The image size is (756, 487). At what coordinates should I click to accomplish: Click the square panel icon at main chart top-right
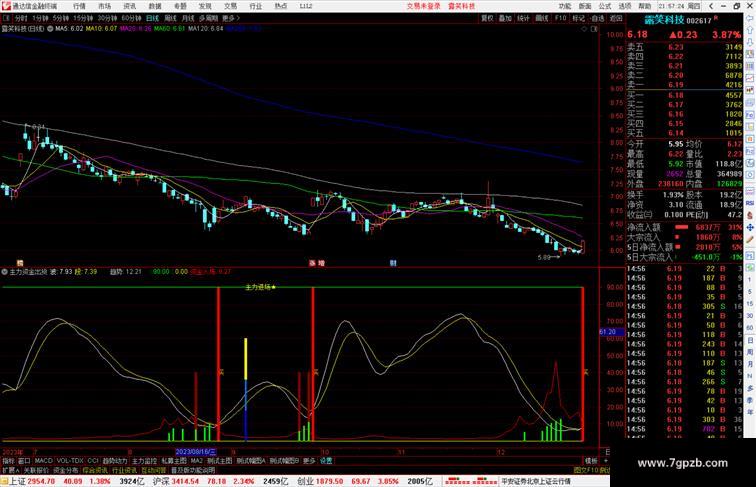pyautogui.click(x=594, y=29)
